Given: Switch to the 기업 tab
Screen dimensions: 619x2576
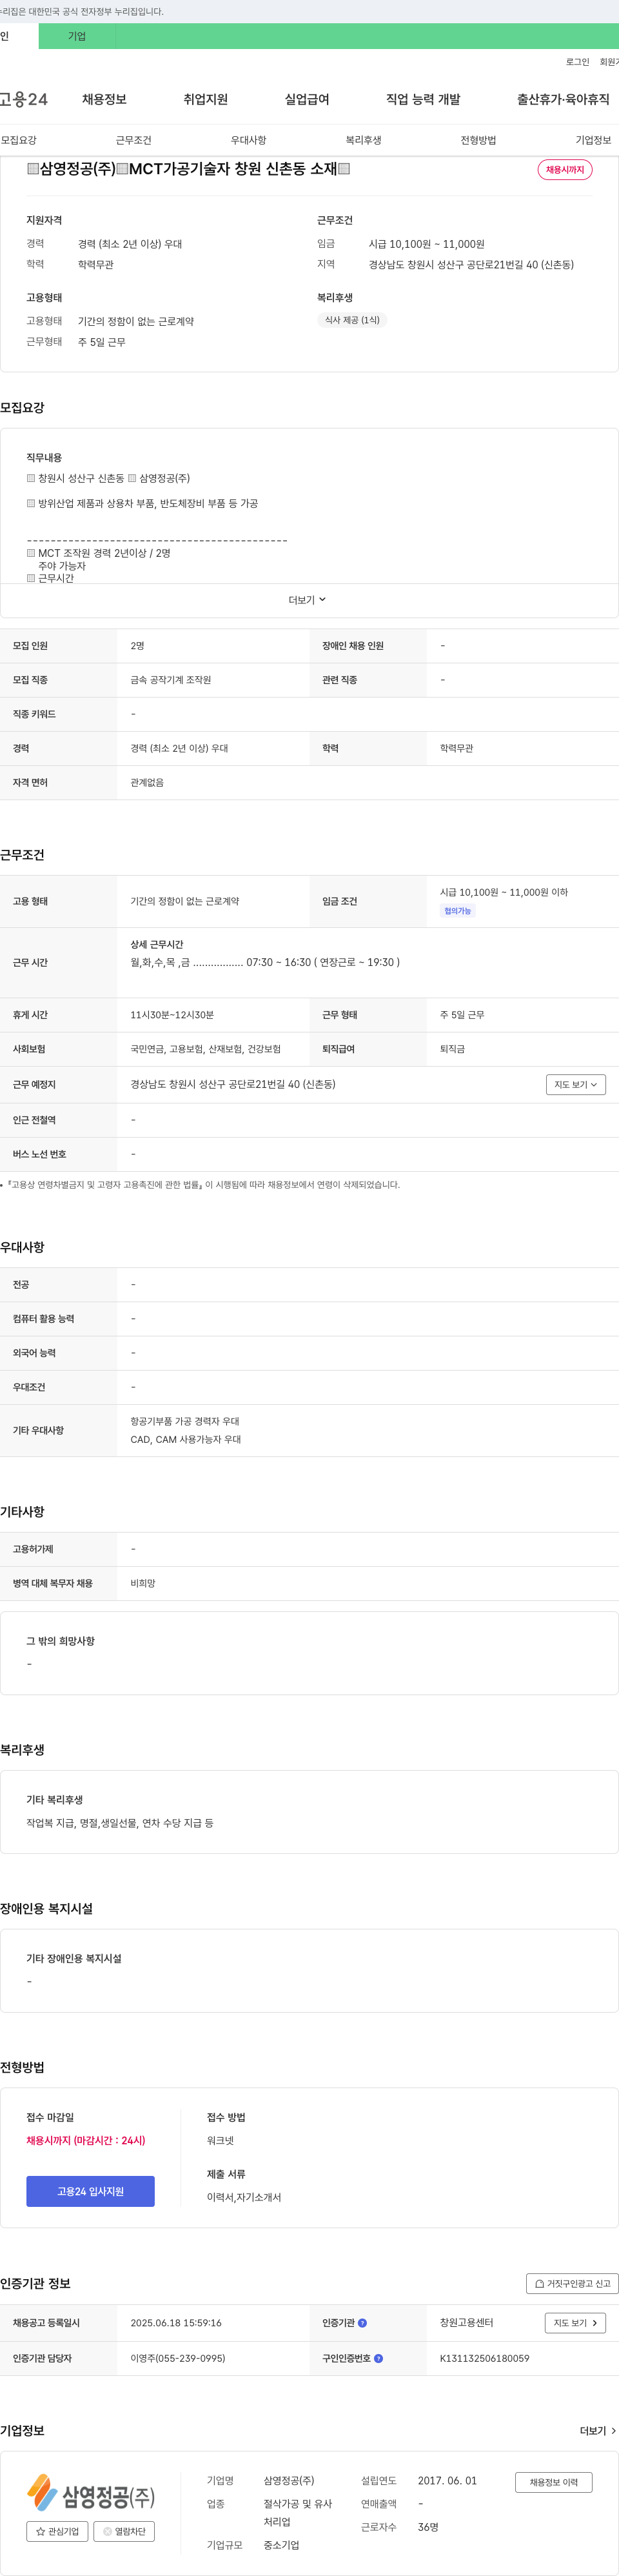Looking at the screenshot, I should click(x=77, y=36).
